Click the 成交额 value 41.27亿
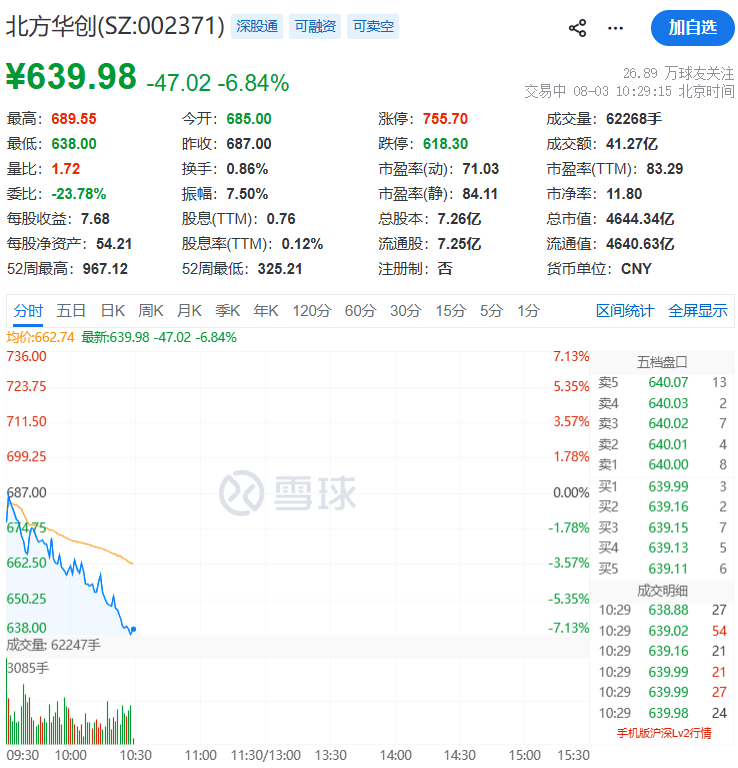The height and width of the screenshot is (768, 738). [632, 144]
